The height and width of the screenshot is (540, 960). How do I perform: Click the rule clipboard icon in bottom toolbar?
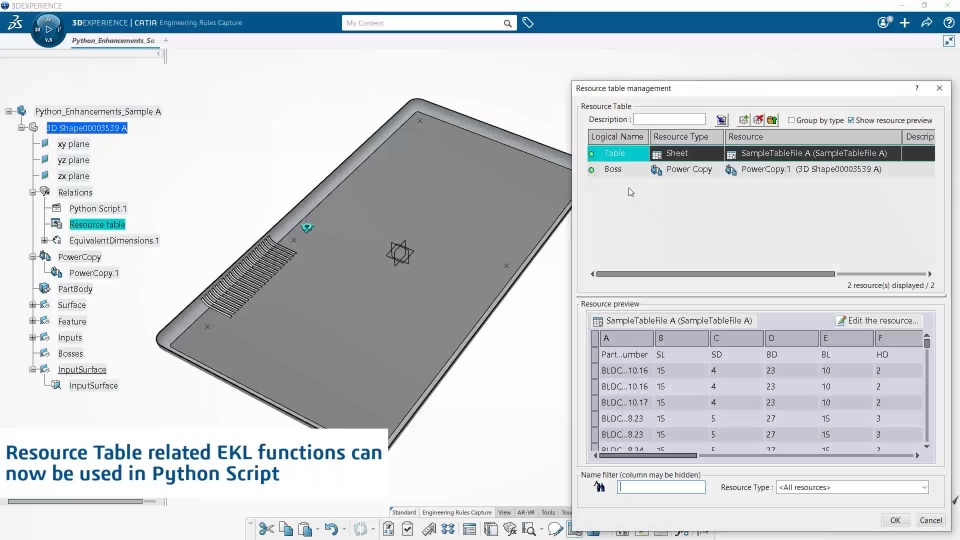point(388,529)
